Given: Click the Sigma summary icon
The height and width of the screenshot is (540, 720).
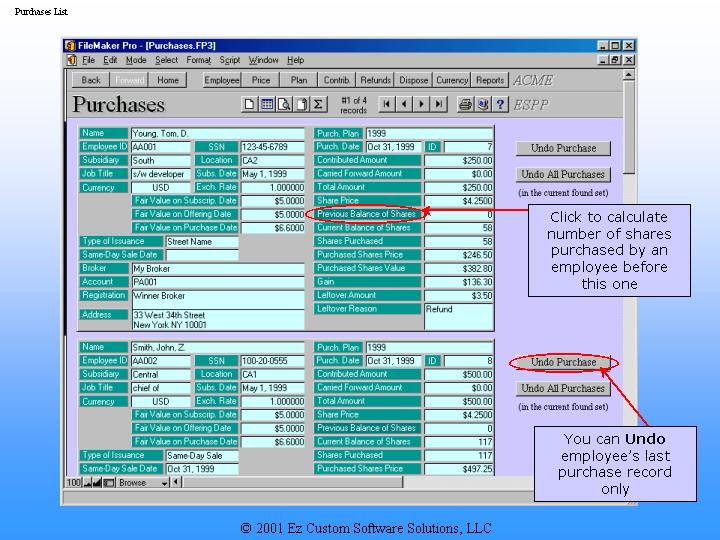Looking at the screenshot, I should (319, 104).
